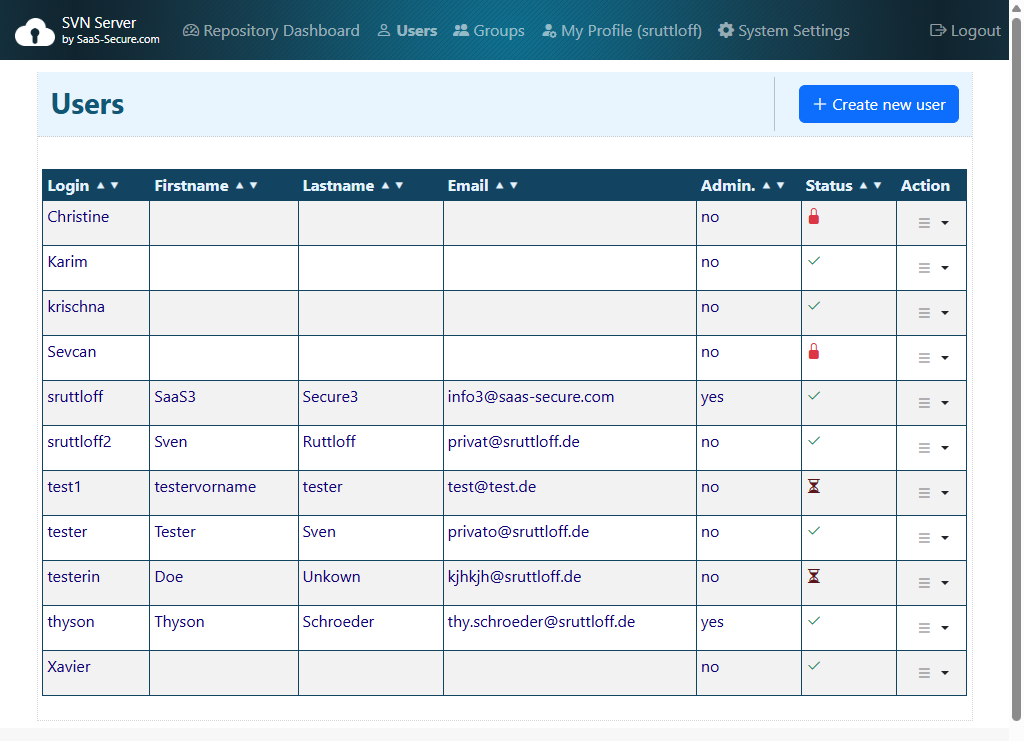Open the Repository Dashboard via its icon
Viewport: 1024px width, 741px height.
pos(190,30)
